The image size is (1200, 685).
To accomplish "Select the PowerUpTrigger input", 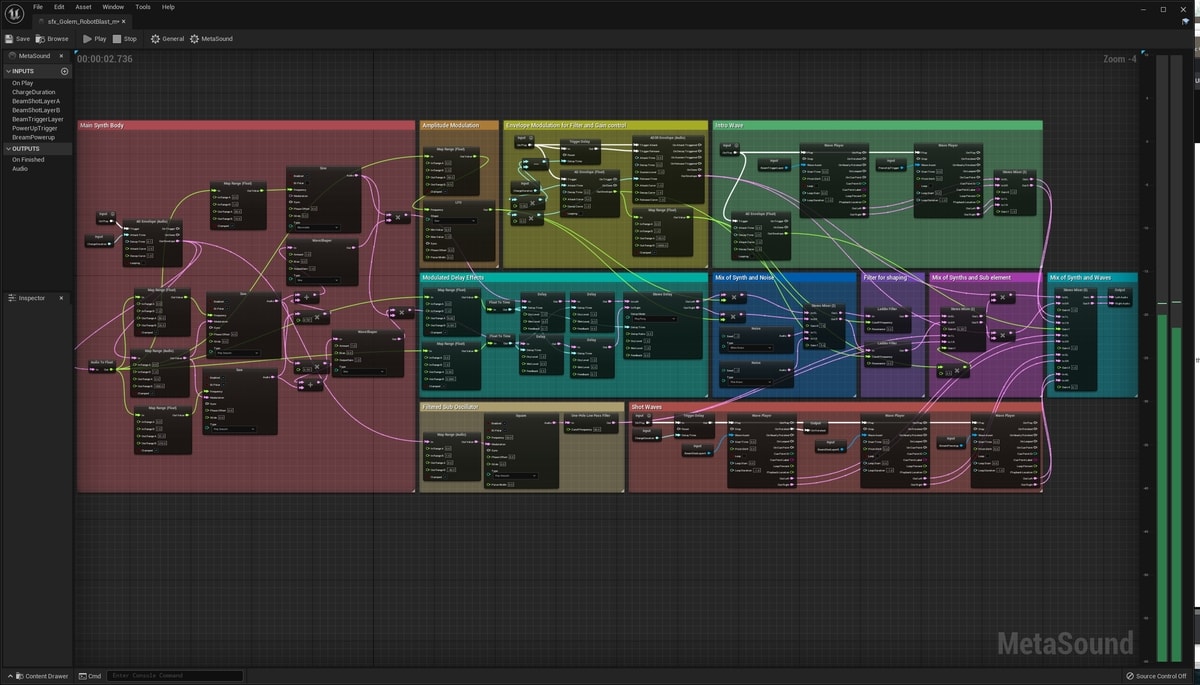I will 36,128.
